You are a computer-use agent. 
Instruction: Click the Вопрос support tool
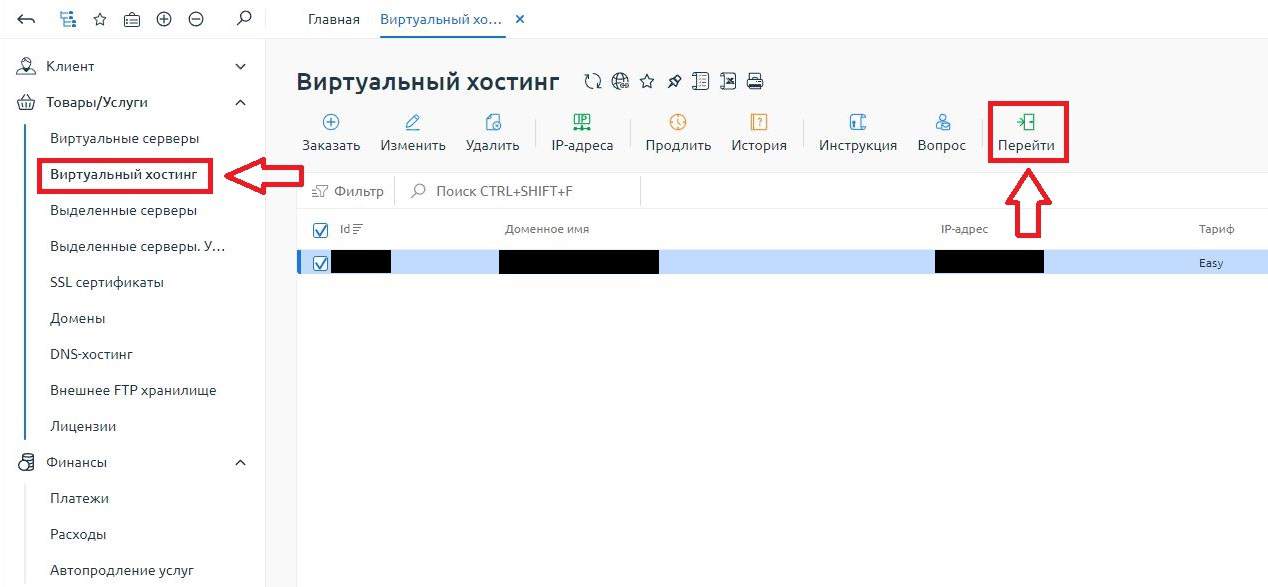942,133
